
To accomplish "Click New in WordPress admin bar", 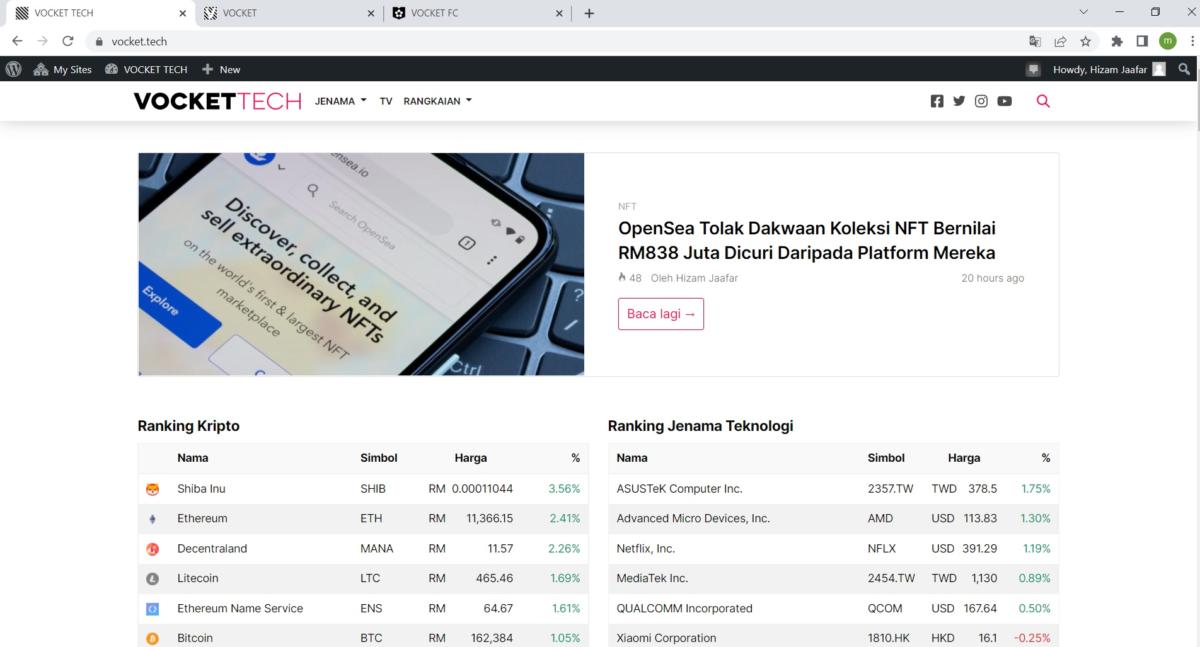I will tap(221, 69).
